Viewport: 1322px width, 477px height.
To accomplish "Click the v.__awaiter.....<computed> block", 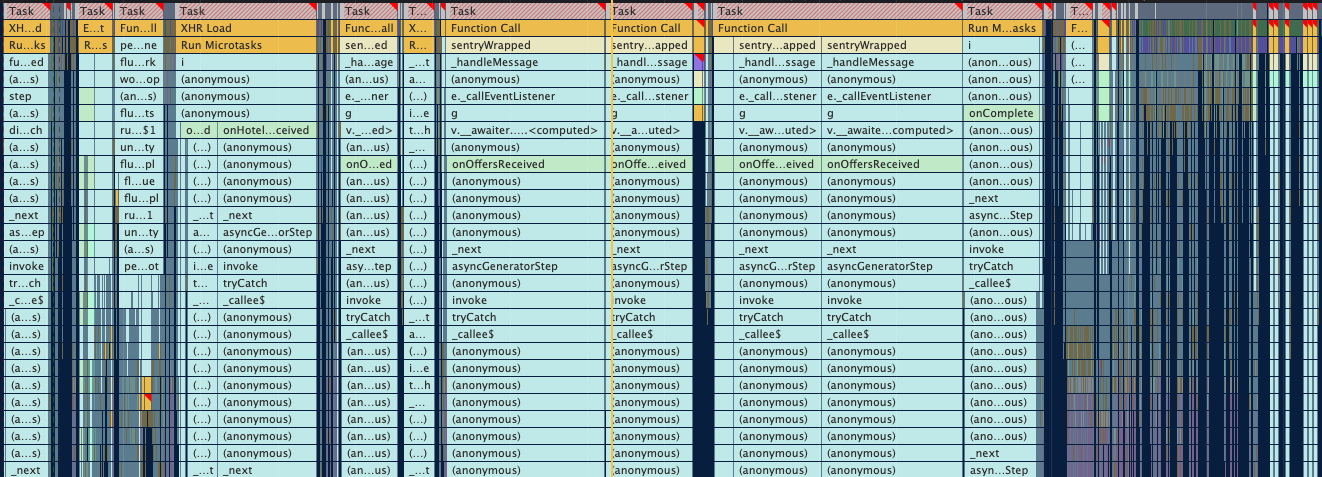I will pyautogui.click(x=525, y=130).
